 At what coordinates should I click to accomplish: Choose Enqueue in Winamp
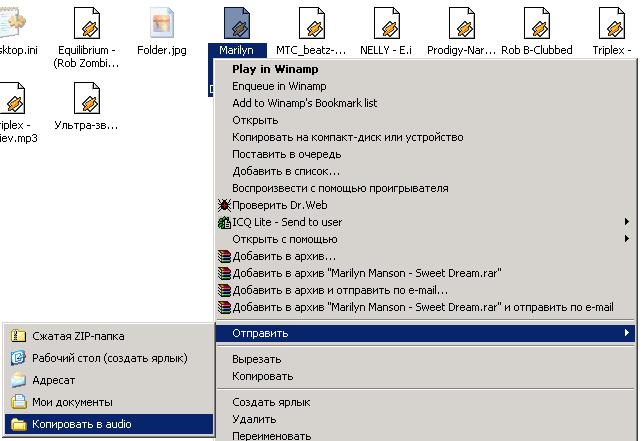425,86
